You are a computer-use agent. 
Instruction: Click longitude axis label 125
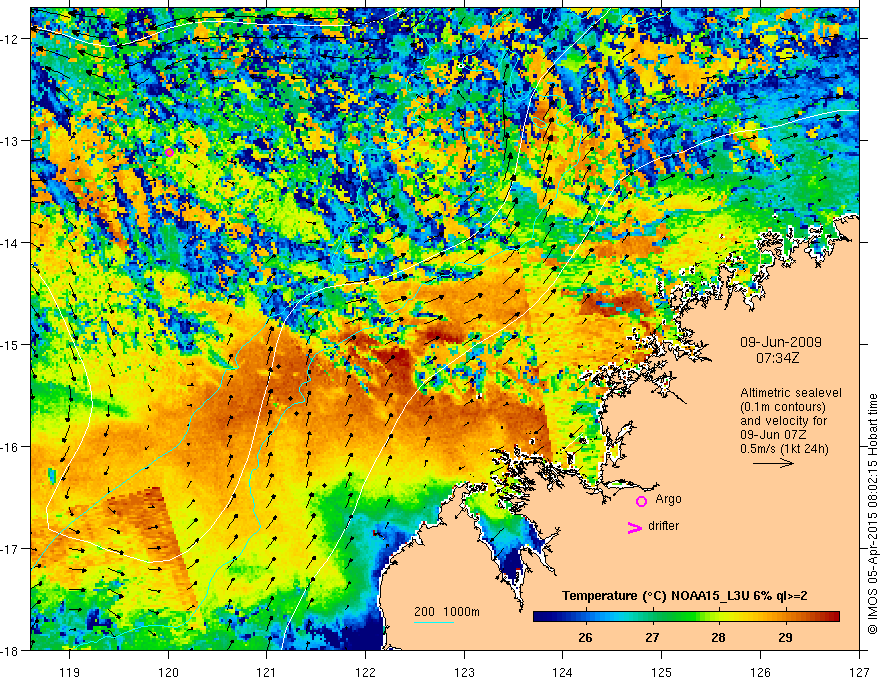661,672
